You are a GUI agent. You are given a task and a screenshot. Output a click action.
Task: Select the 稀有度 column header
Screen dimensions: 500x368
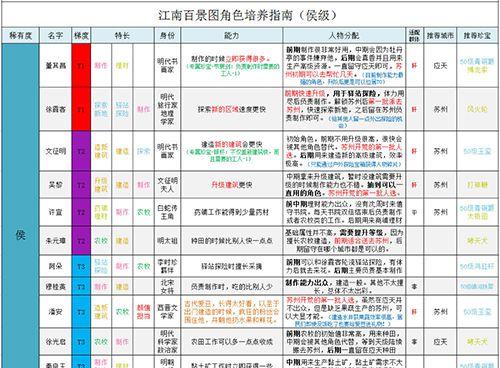pyautogui.click(x=21, y=36)
